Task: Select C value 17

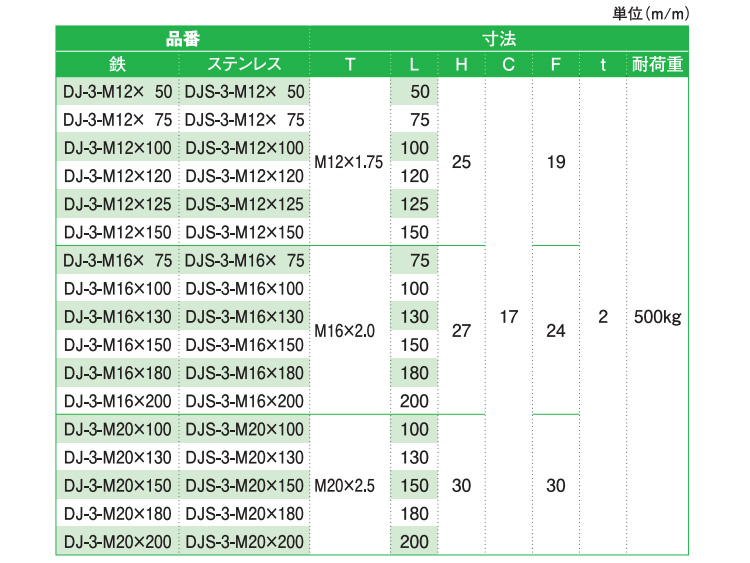Action: tap(508, 317)
